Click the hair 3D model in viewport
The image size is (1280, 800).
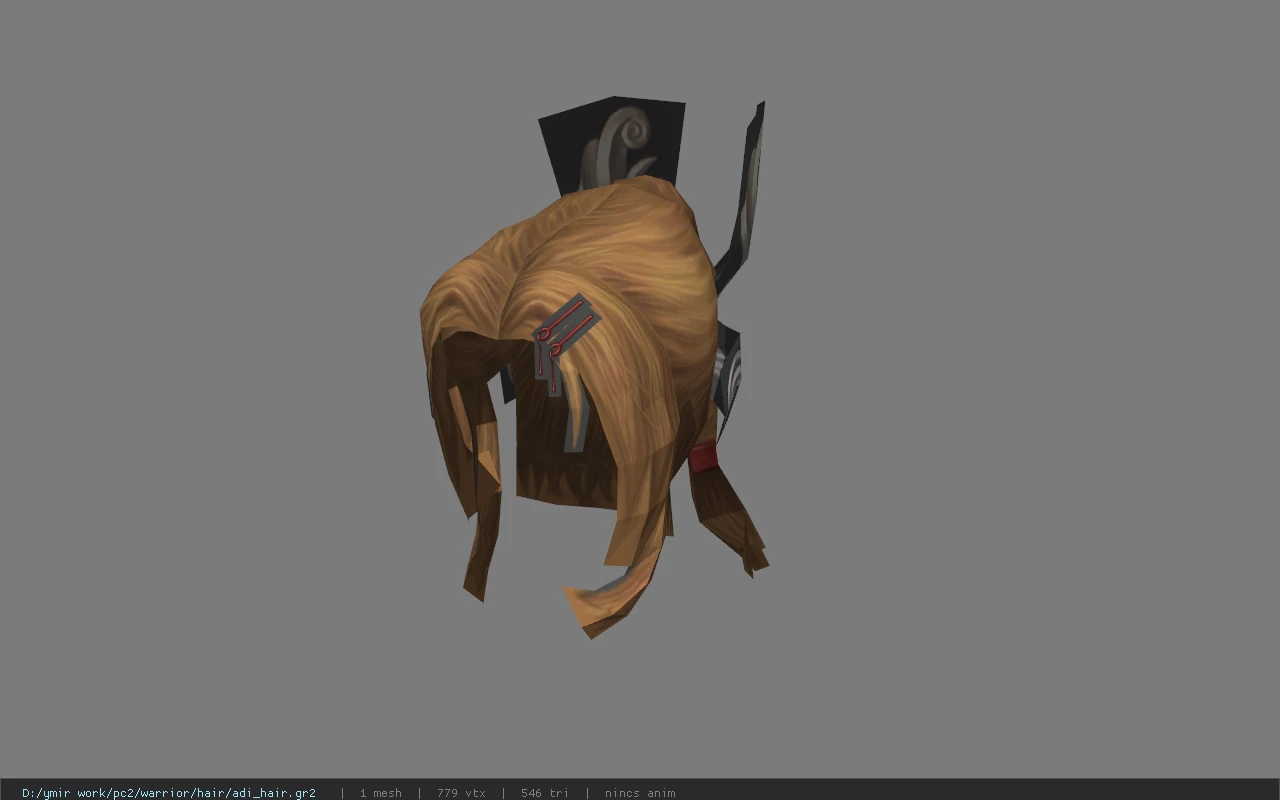click(x=595, y=368)
